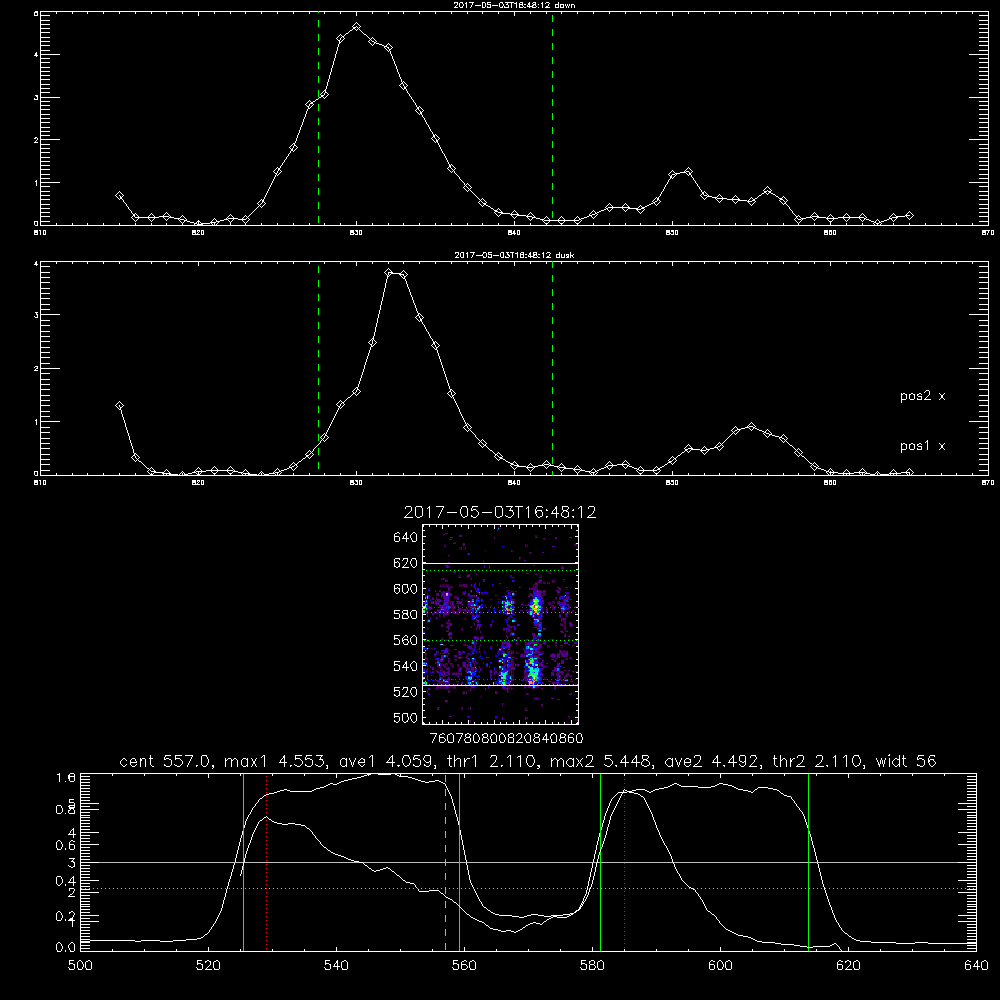1000x1000 pixels.
Task: Click the '560' label on image y-axis
Action: [x=406, y=640]
